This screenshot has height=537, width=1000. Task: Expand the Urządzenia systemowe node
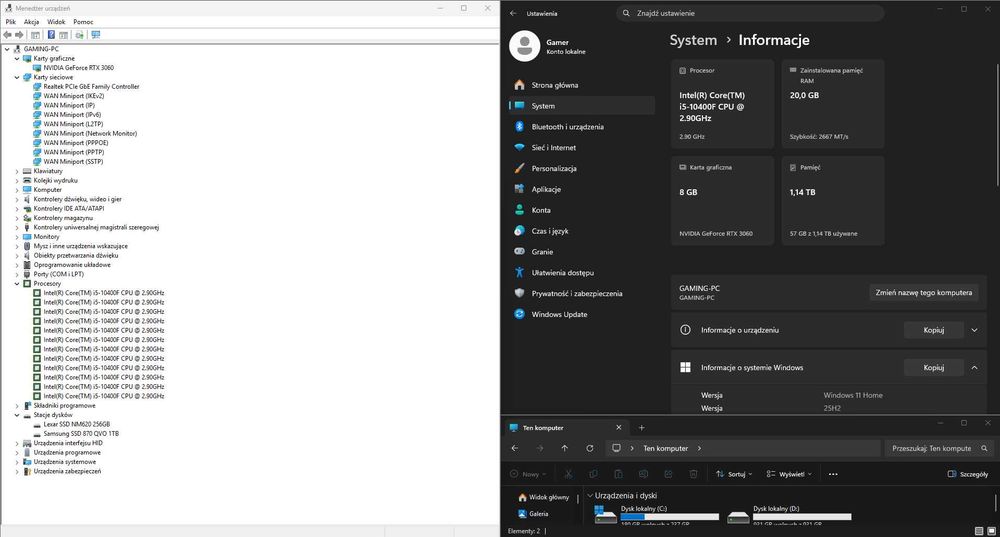(x=17, y=462)
